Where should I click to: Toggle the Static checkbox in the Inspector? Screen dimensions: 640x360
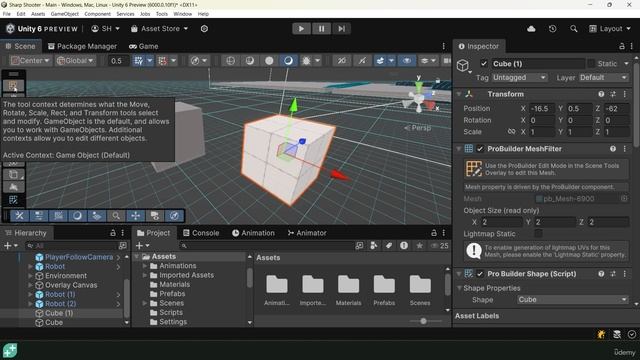[591, 64]
